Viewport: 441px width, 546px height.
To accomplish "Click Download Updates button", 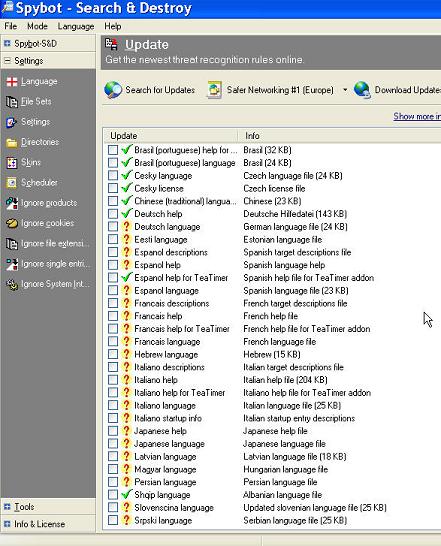I will 397,90.
